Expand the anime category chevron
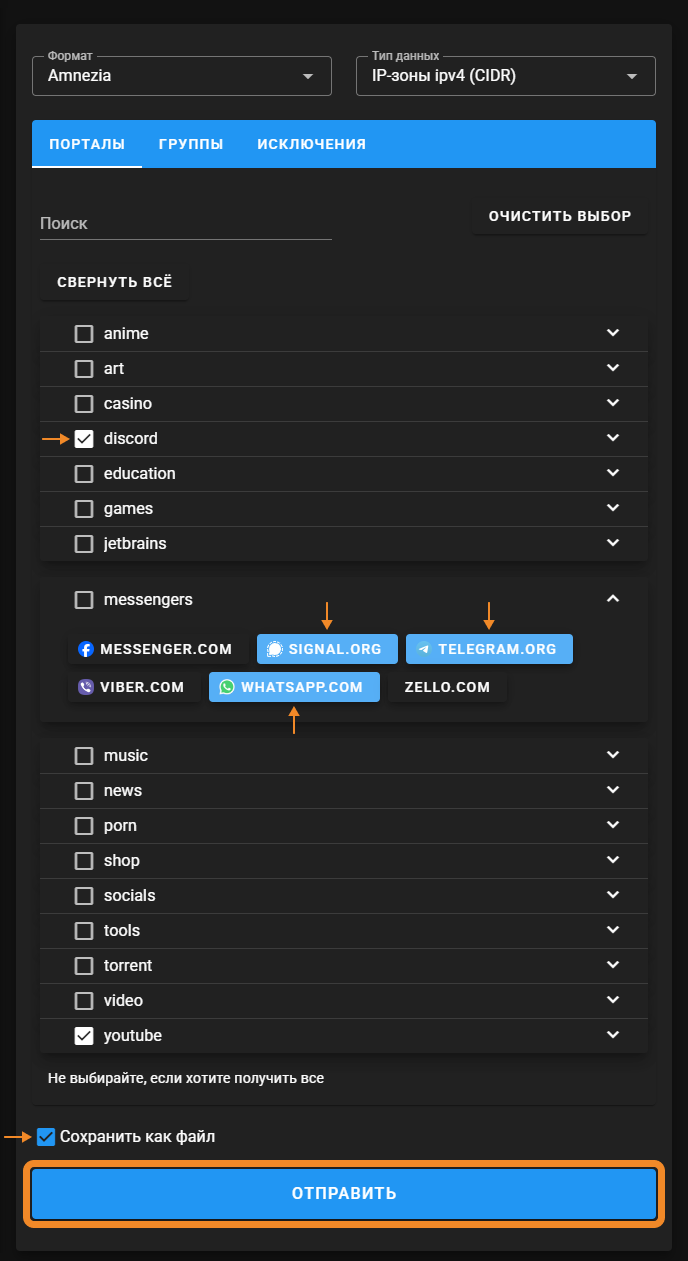Image resolution: width=688 pixels, height=1261 pixels. tap(613, 333)
